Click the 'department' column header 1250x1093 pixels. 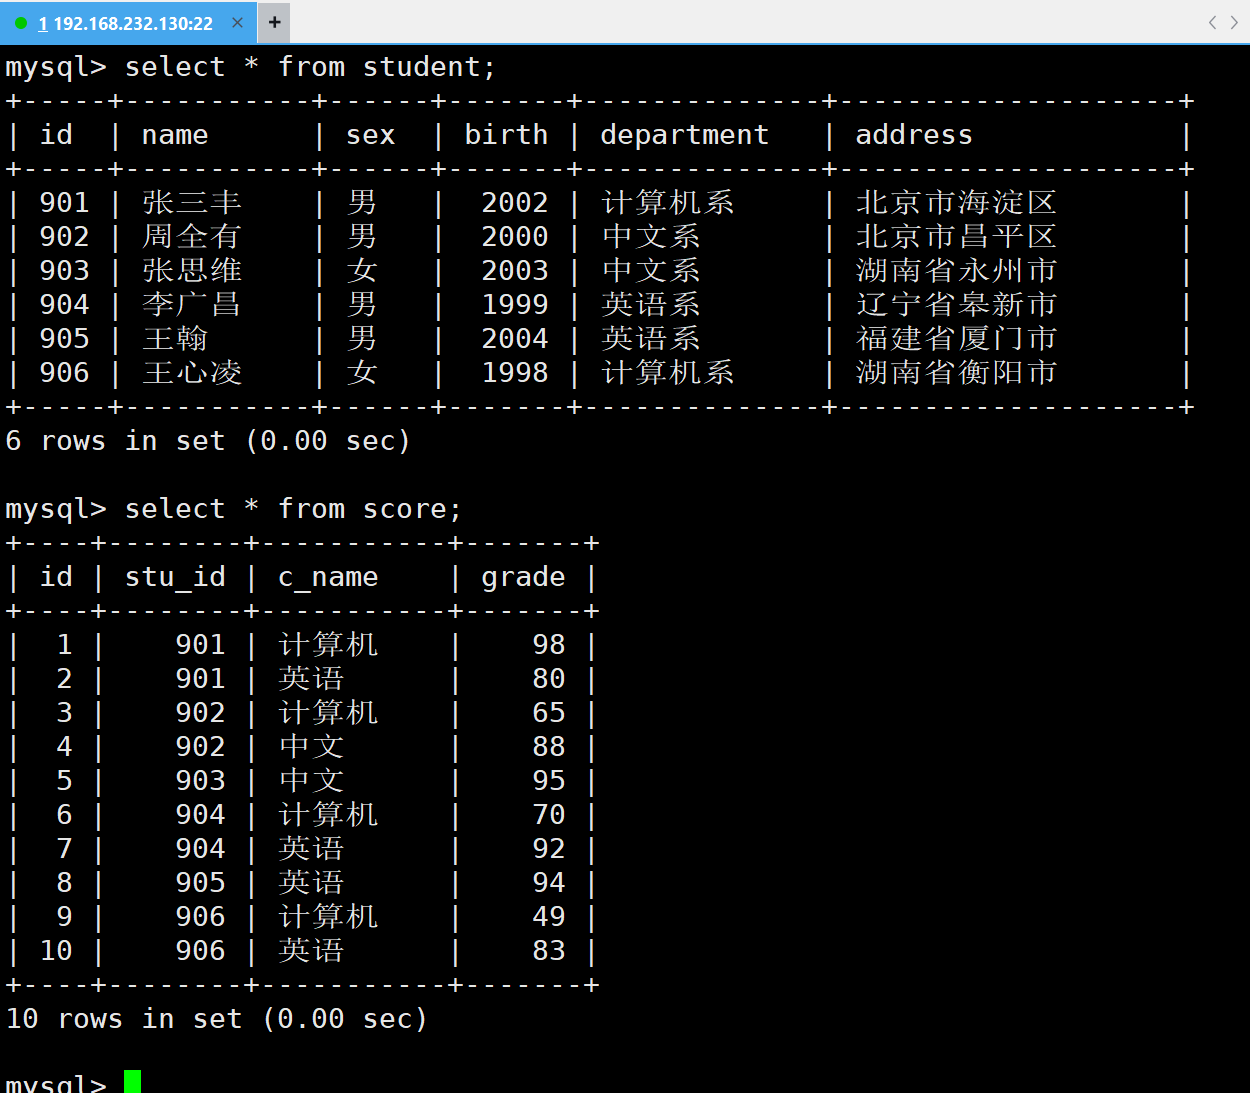click(684, 135)
